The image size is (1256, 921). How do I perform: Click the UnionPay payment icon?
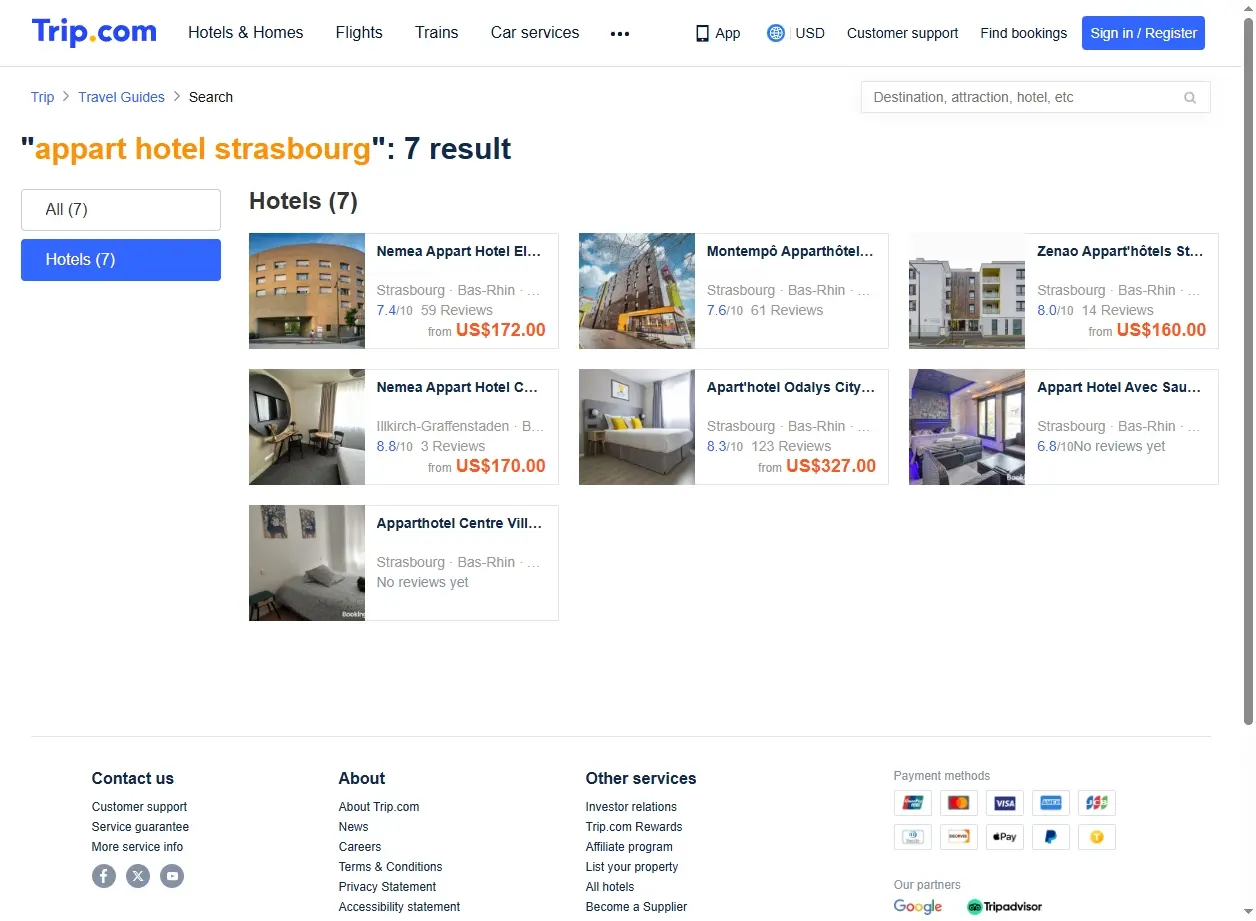912,803
